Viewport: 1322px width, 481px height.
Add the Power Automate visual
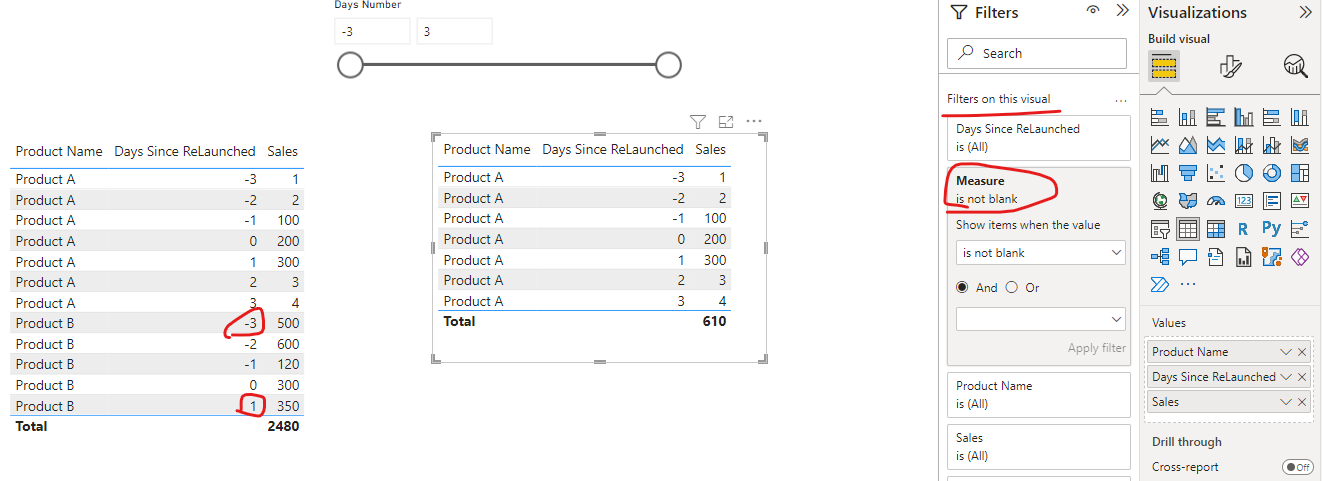pyautogui.click(x=1161, y=285)
